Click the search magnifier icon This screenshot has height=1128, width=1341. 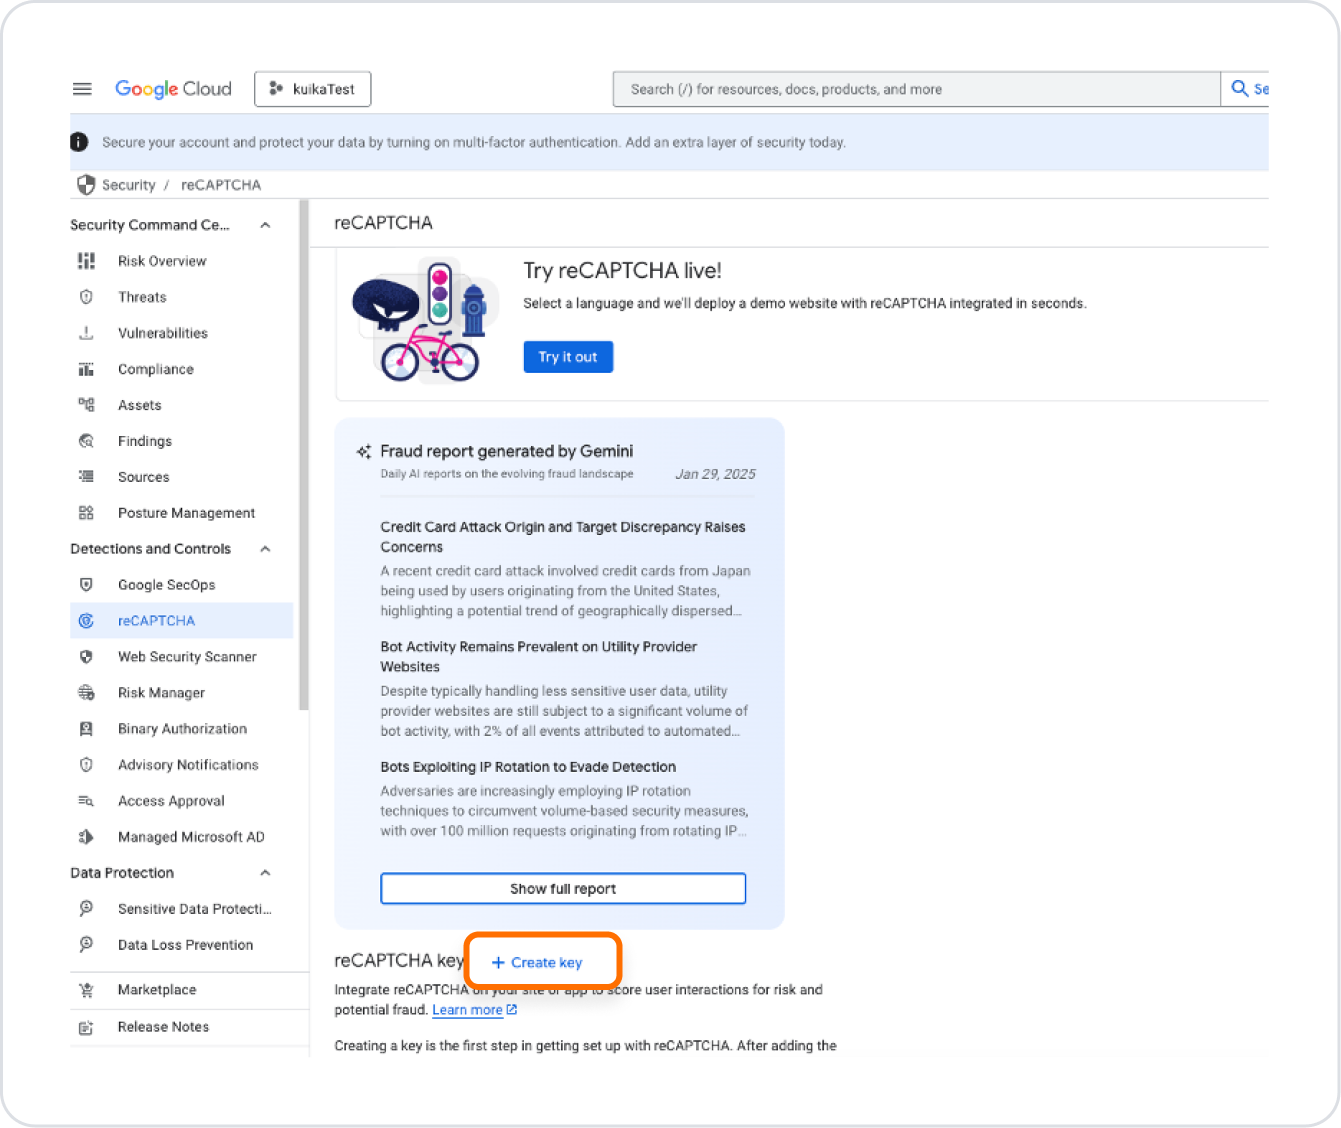click(1240, 89)
